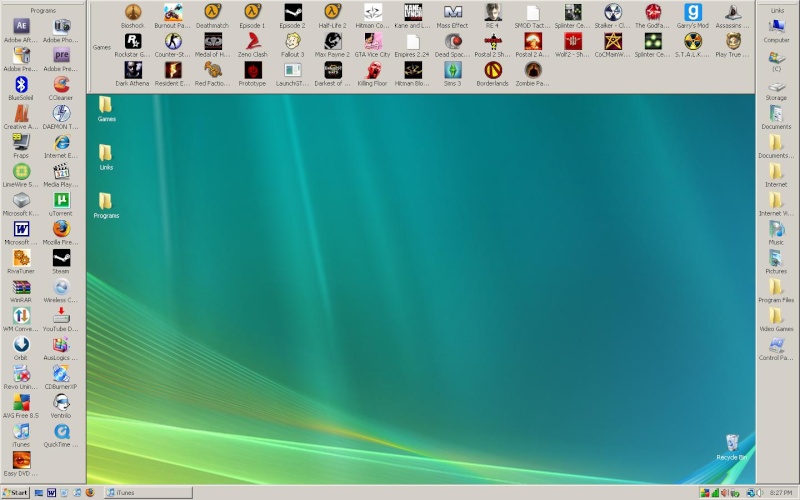Launch Dead Space shortcut
800x500 pixels.
coord(453,44)
